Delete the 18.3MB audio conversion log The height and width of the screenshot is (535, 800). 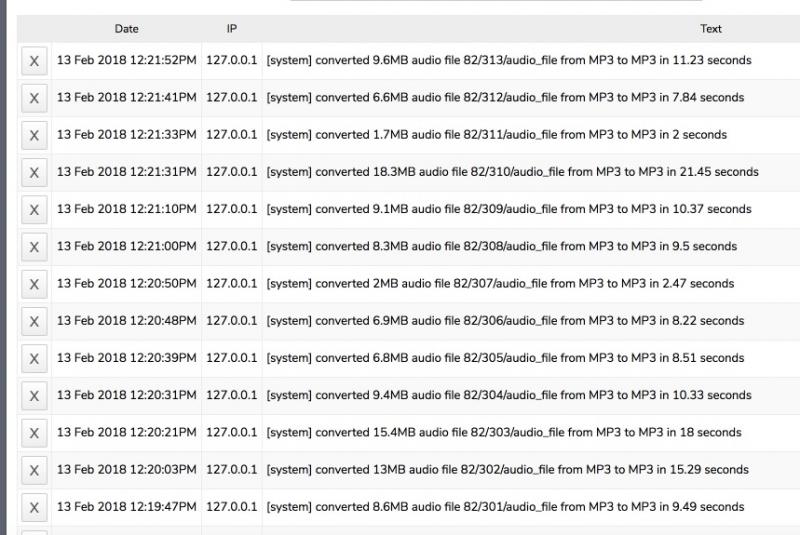click(x=34, y=172)
